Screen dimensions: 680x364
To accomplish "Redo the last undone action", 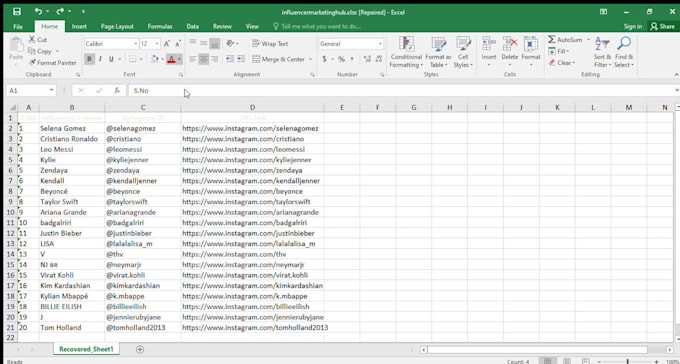I will 60,12.
